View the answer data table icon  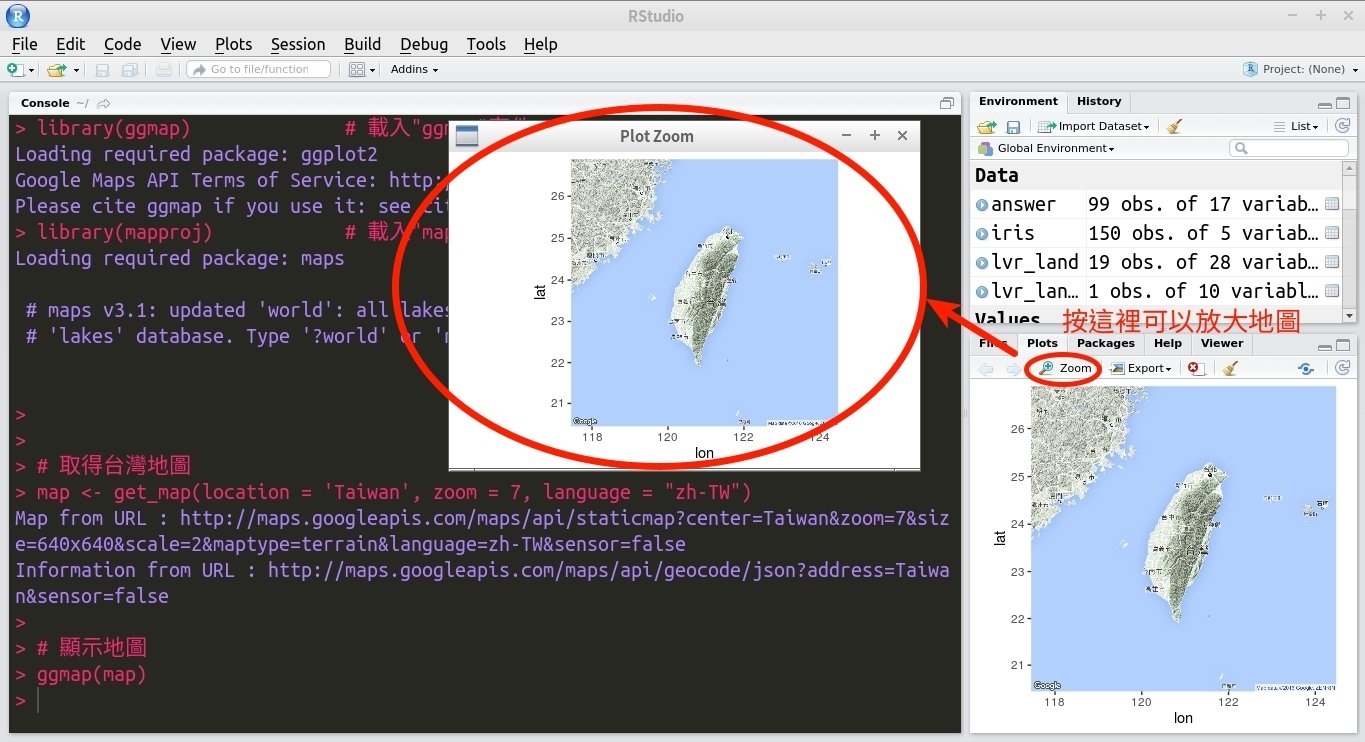[x=1332, y=204]
